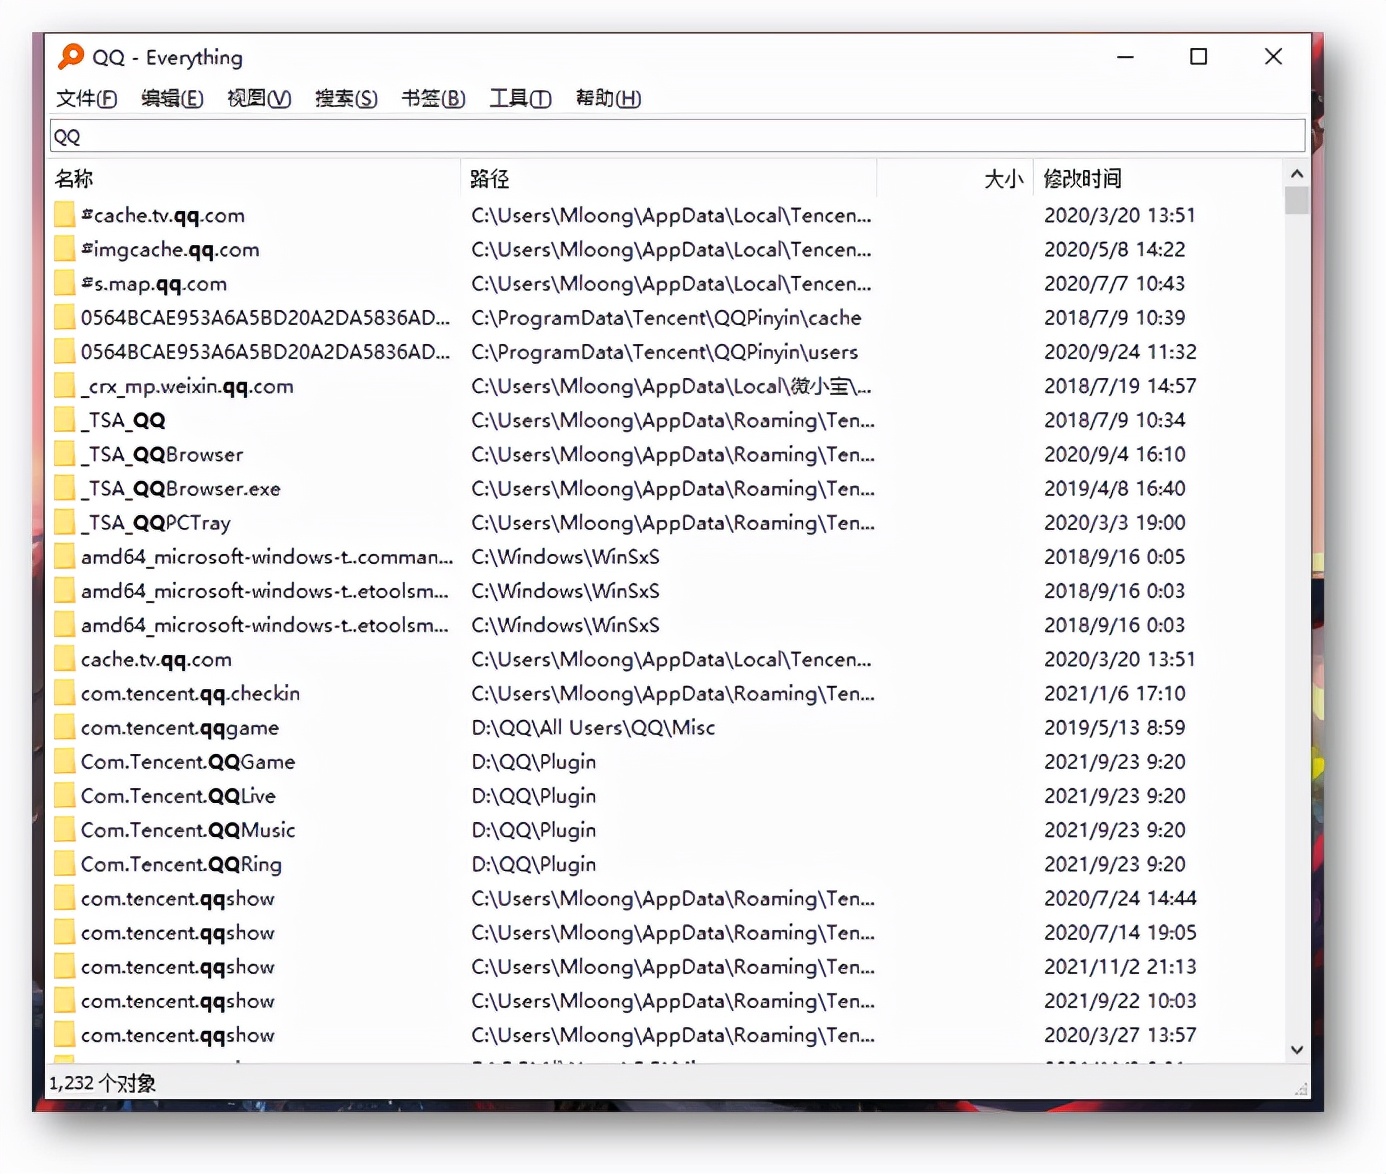The height and width of the screenshot is (1174, 1386).
Task: Select folder icon of amd64 row ending comman...
Action: [64, 556]
